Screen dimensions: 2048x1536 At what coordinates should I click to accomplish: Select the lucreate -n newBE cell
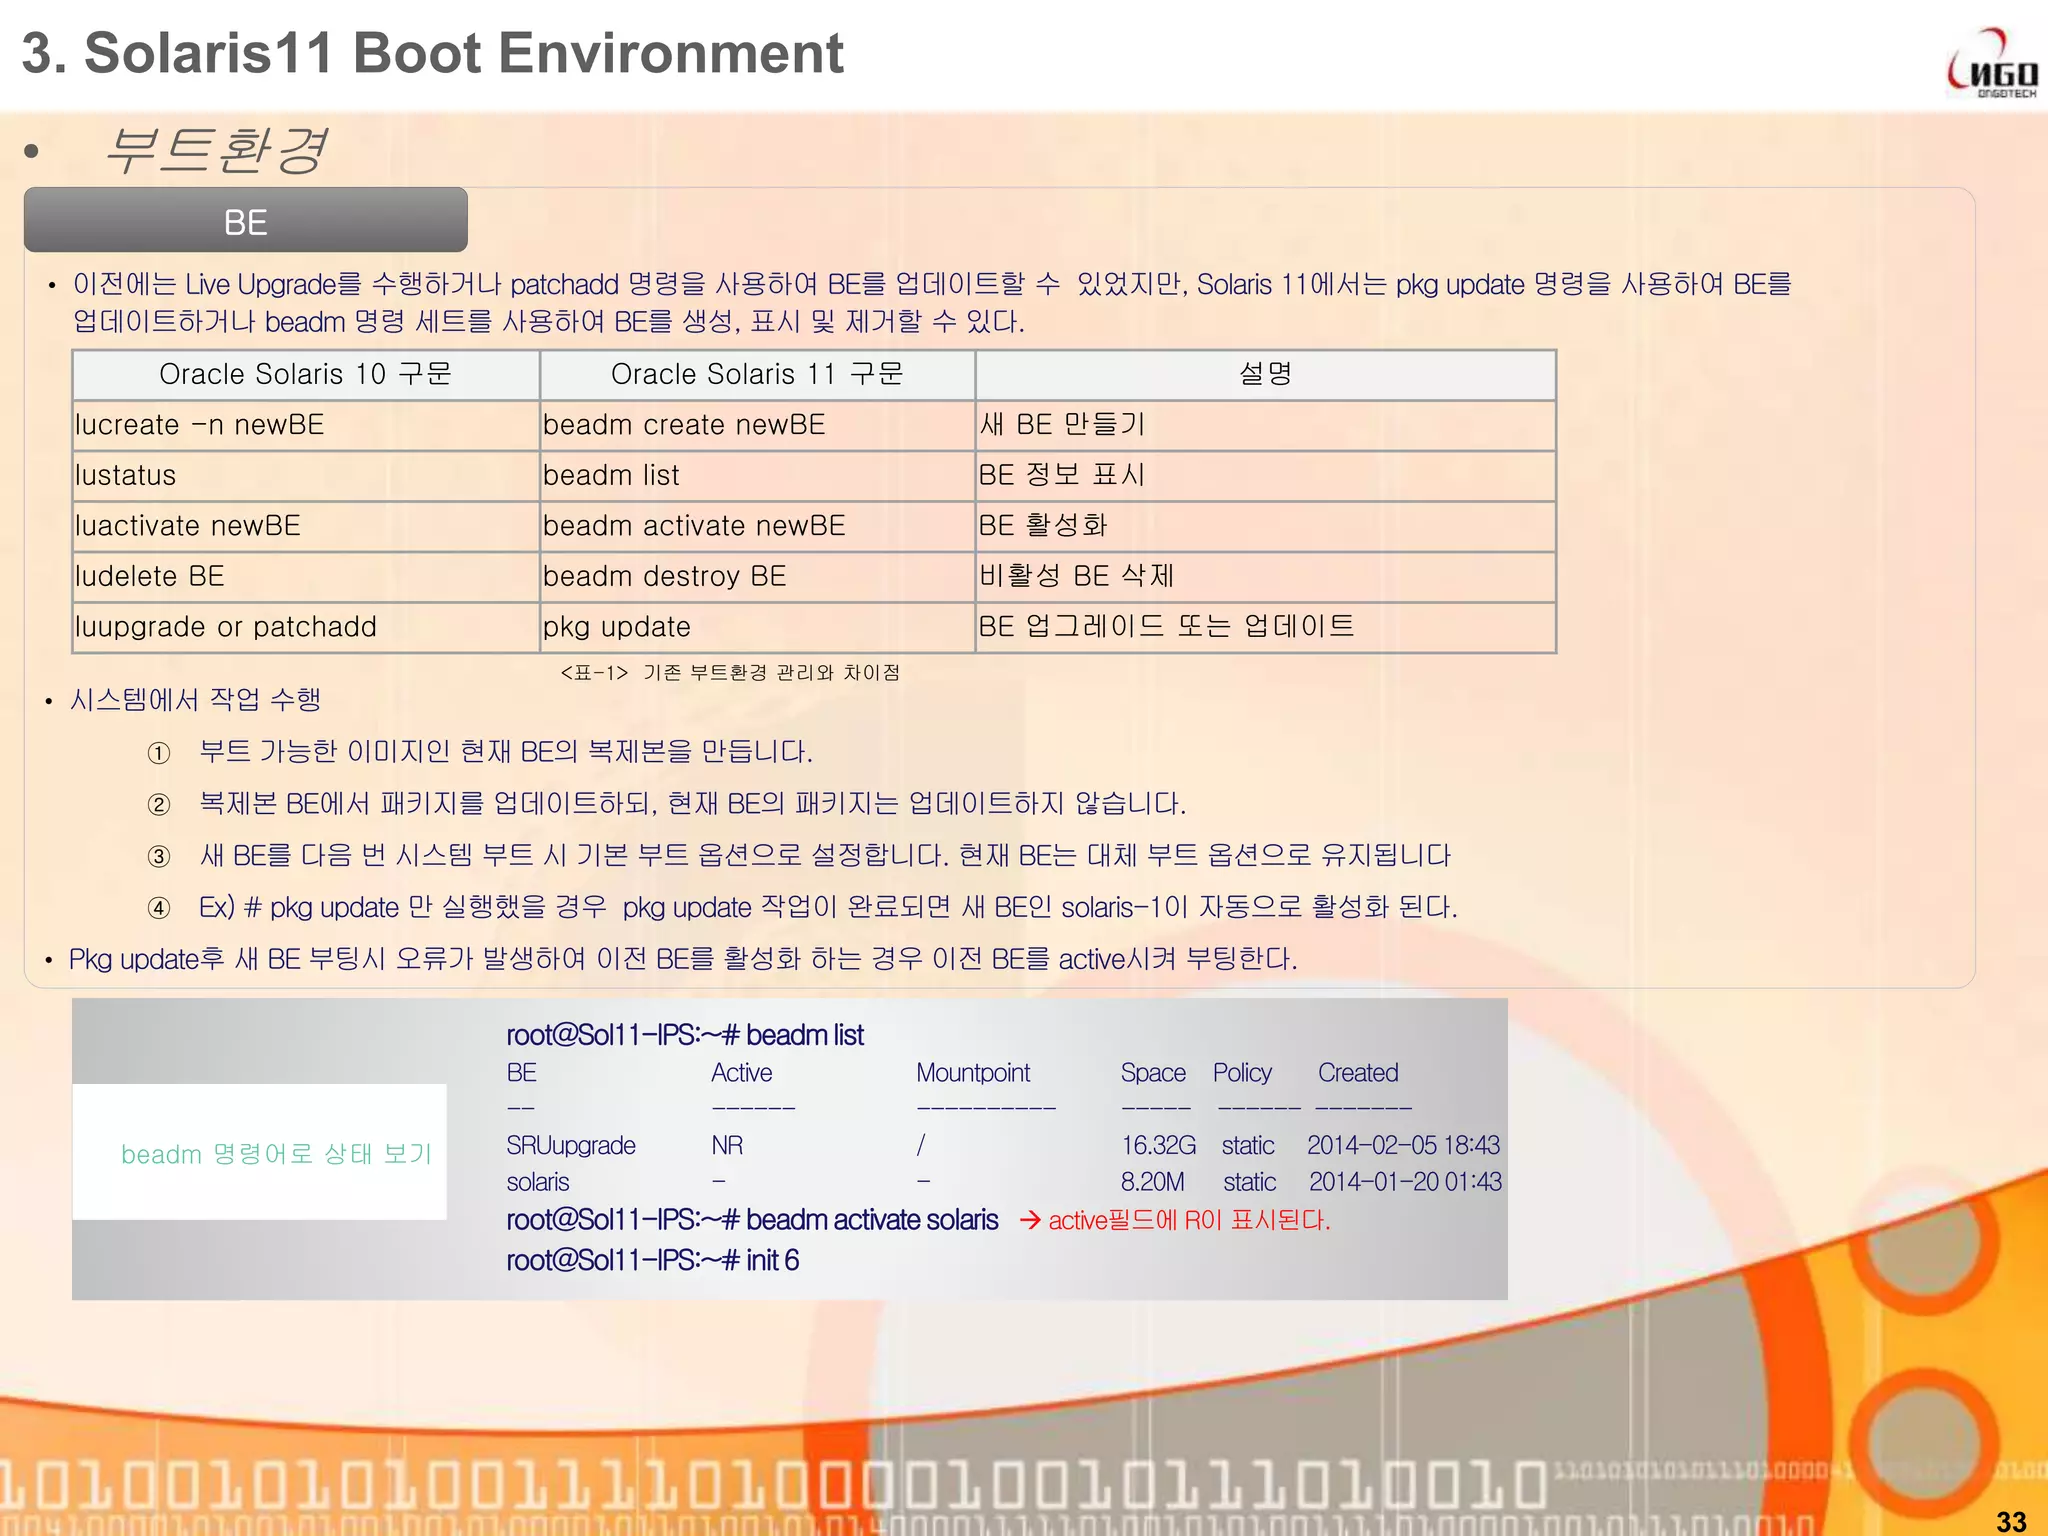[306, 425]
